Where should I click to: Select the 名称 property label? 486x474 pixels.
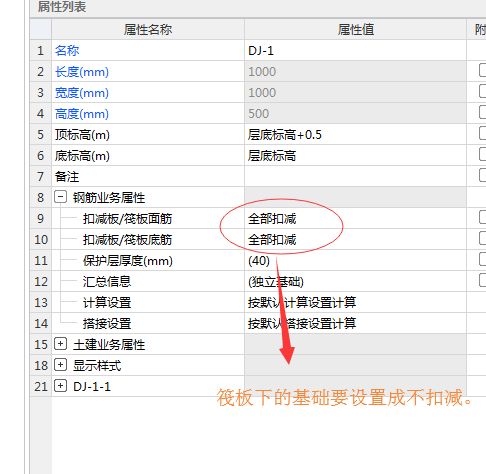coord(67,51)
